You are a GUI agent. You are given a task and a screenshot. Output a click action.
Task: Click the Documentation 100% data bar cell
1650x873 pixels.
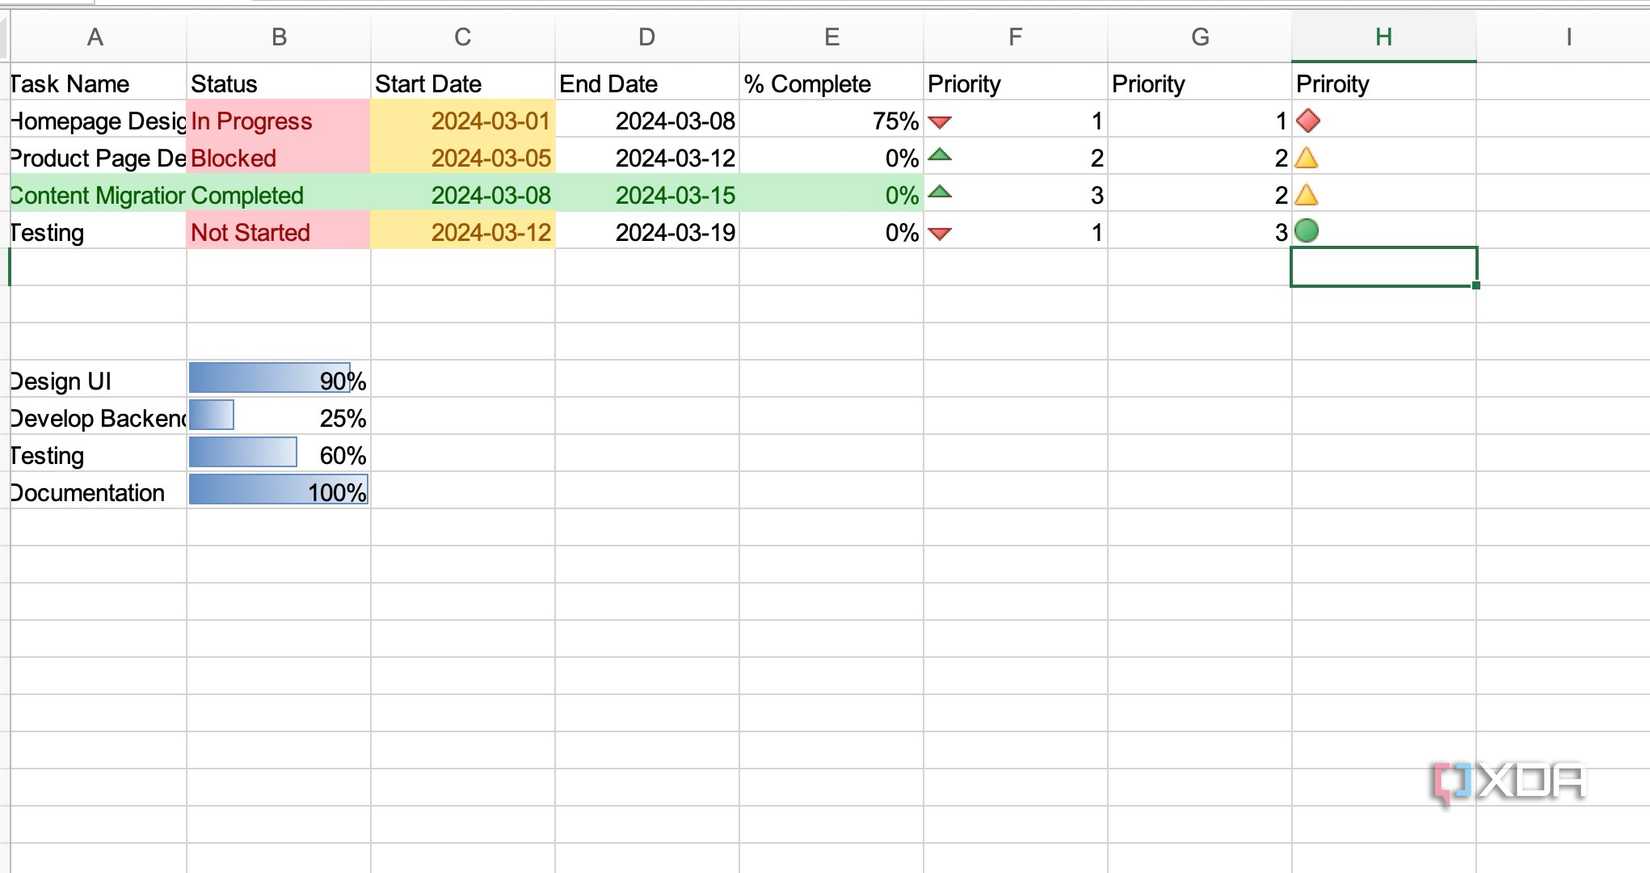278,491
